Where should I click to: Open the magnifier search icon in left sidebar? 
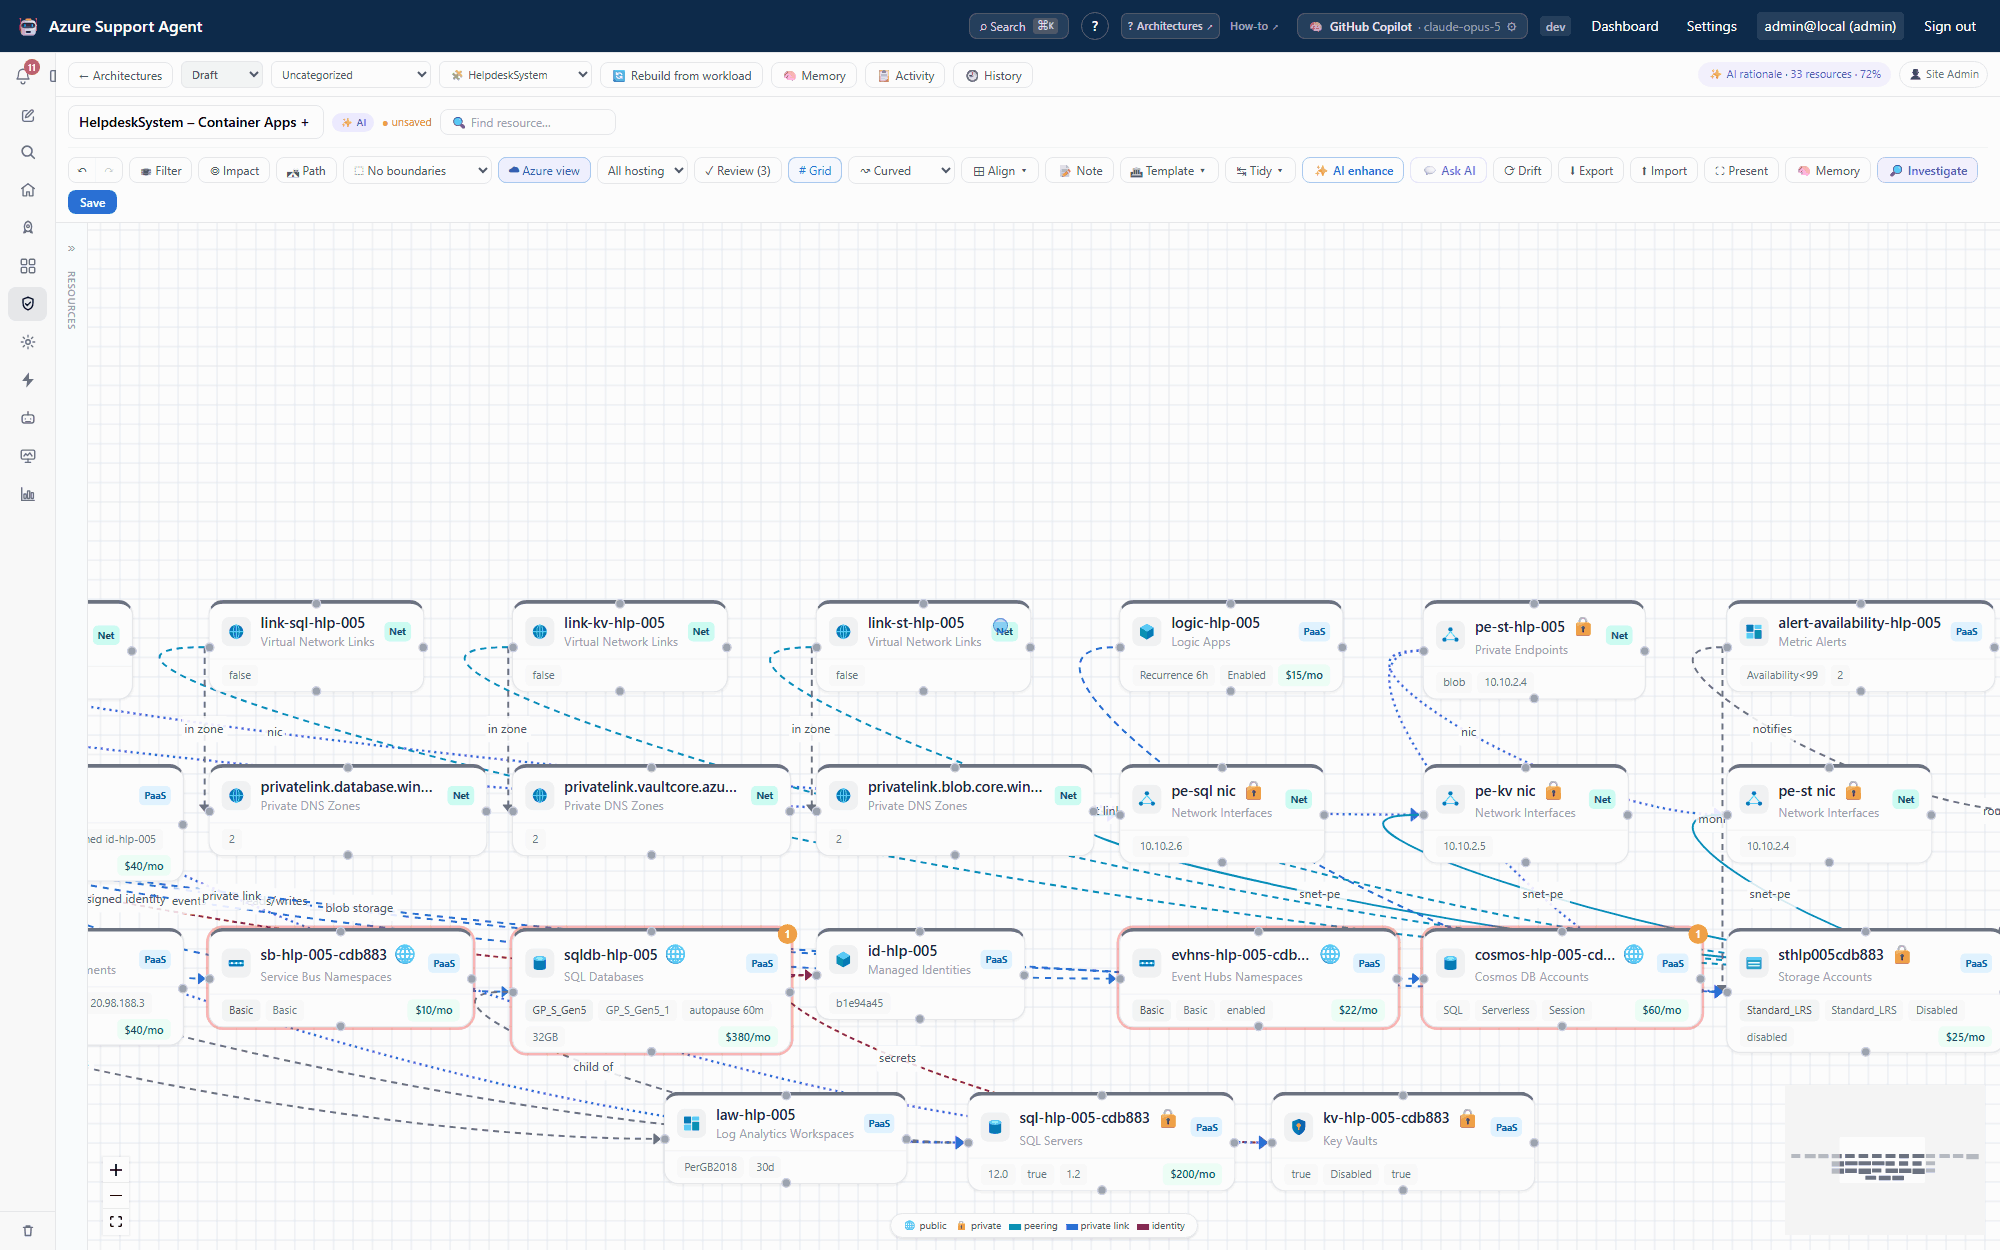coord(28,153)
